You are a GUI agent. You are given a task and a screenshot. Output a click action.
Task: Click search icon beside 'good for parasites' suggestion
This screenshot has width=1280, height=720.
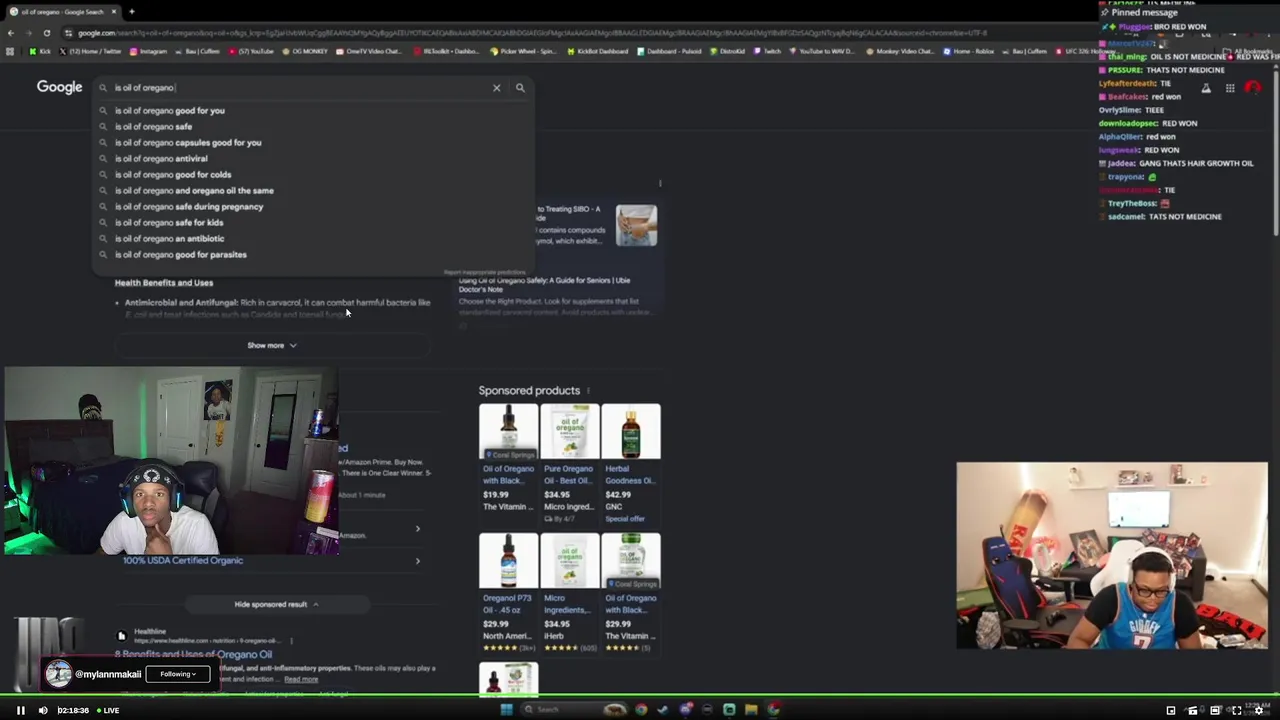pos(103,255)
